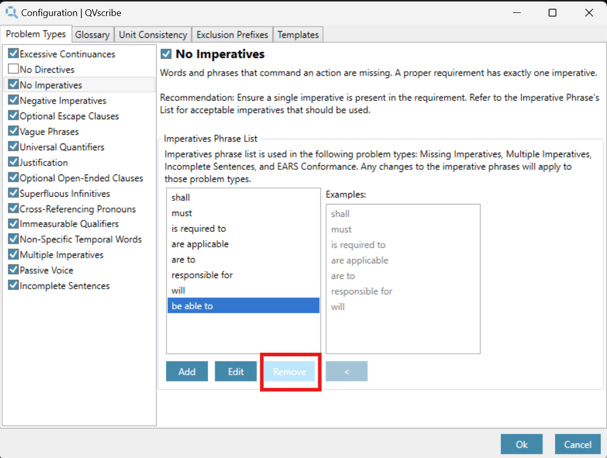Viewport: 607px width, 458px height.
Task: Open the Glossary tab
Action: point(92,35)
